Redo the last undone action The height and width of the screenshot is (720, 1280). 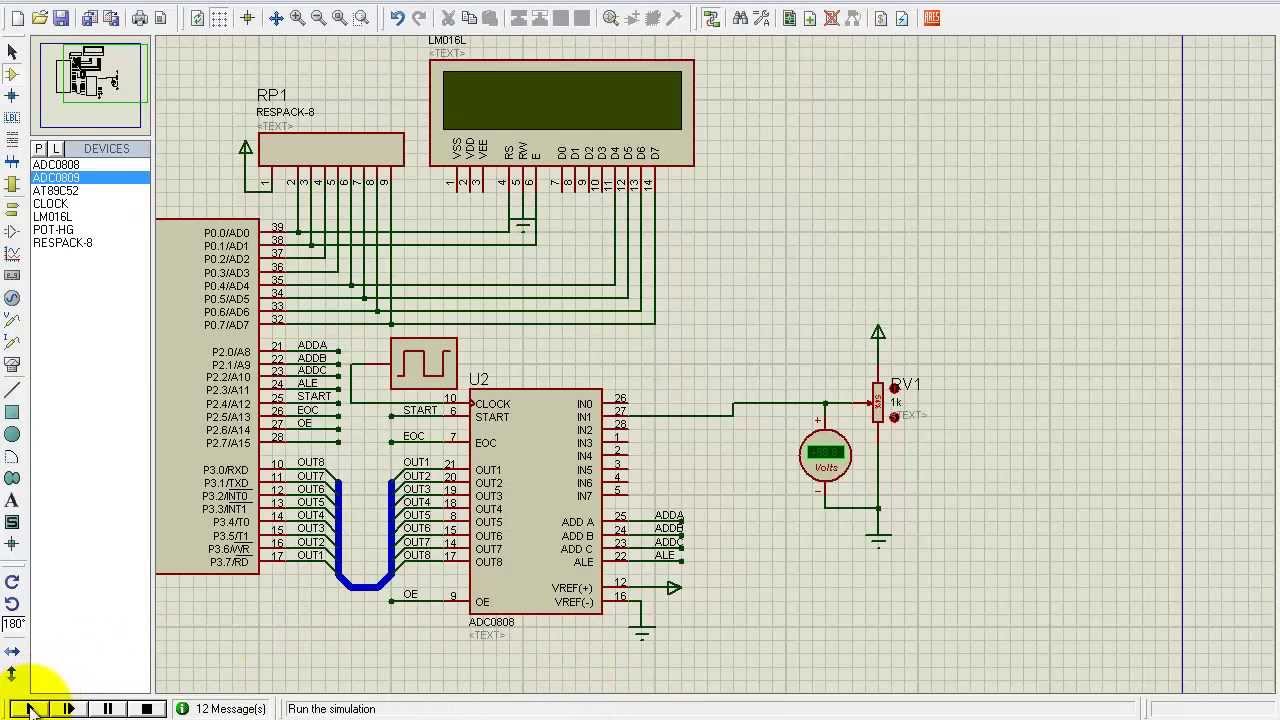pyautogui.click(x=419, y=18)
